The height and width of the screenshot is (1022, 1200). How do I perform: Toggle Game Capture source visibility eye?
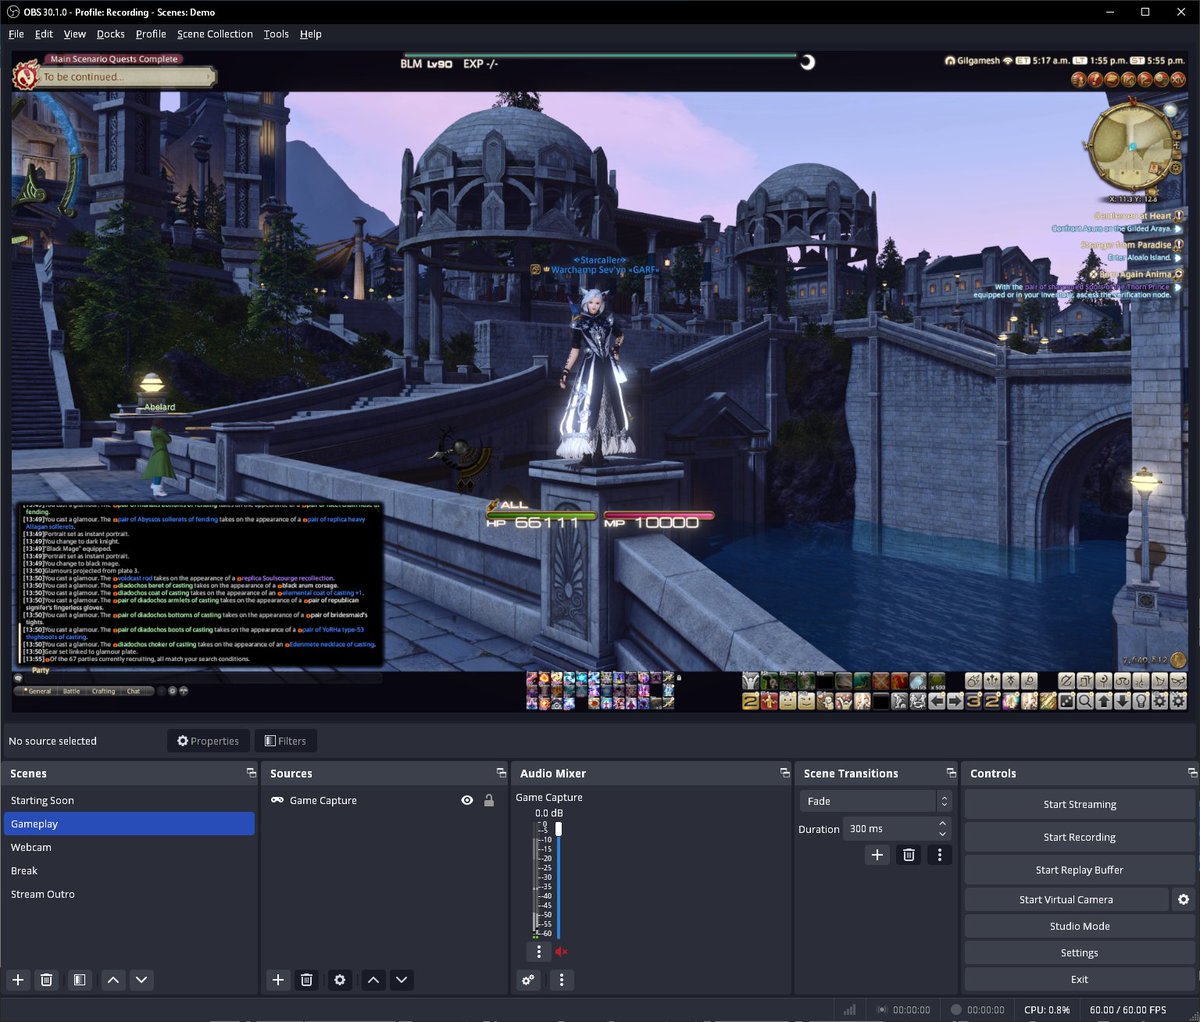(467, 800)
